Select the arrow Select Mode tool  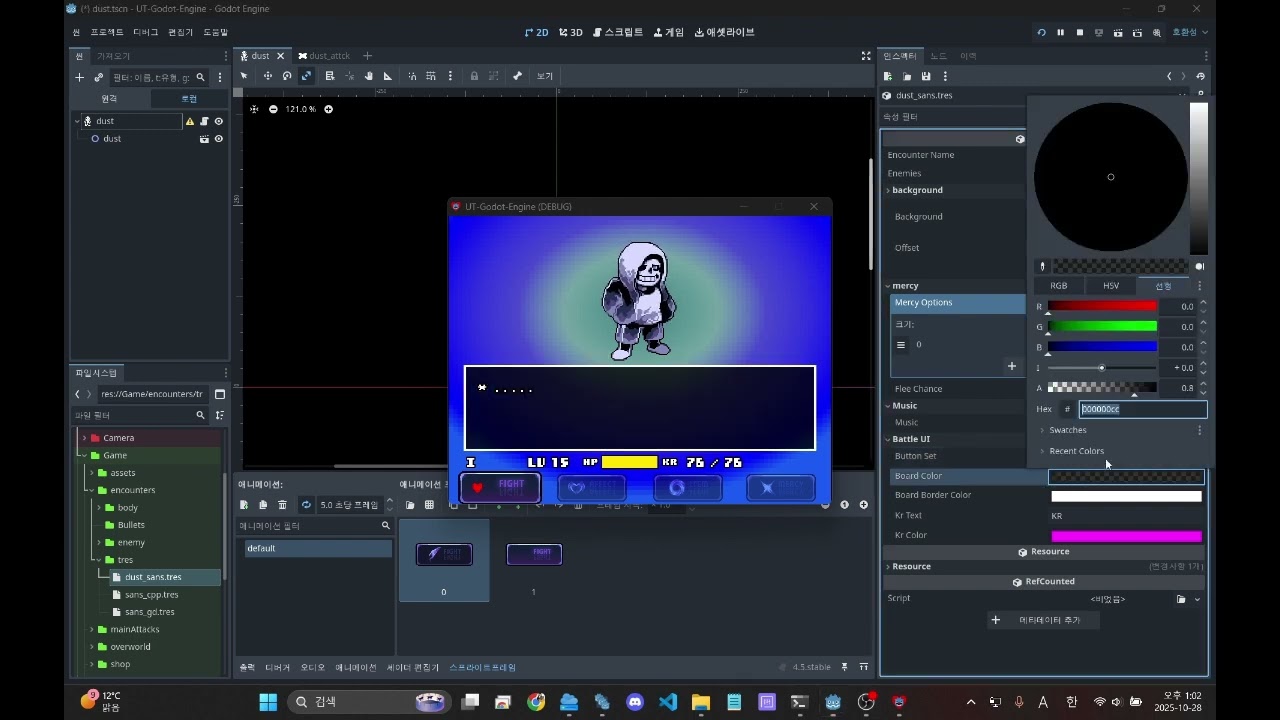click(245, 76)
